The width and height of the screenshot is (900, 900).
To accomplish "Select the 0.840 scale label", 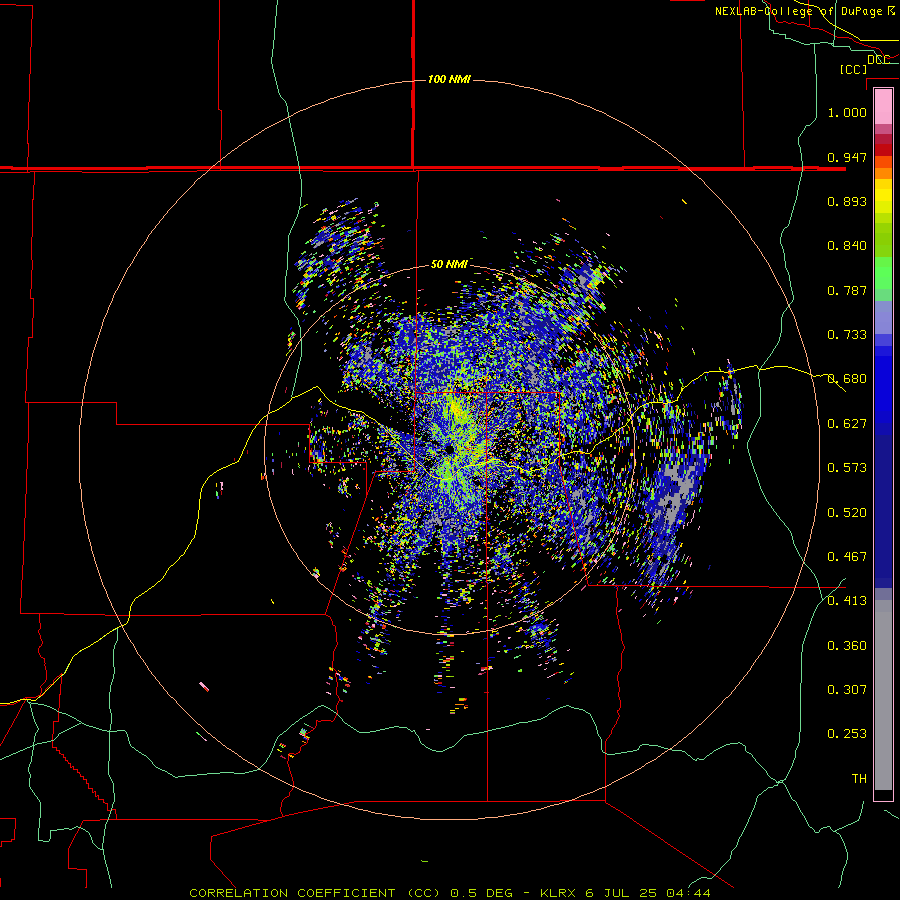I will point(847,245).
